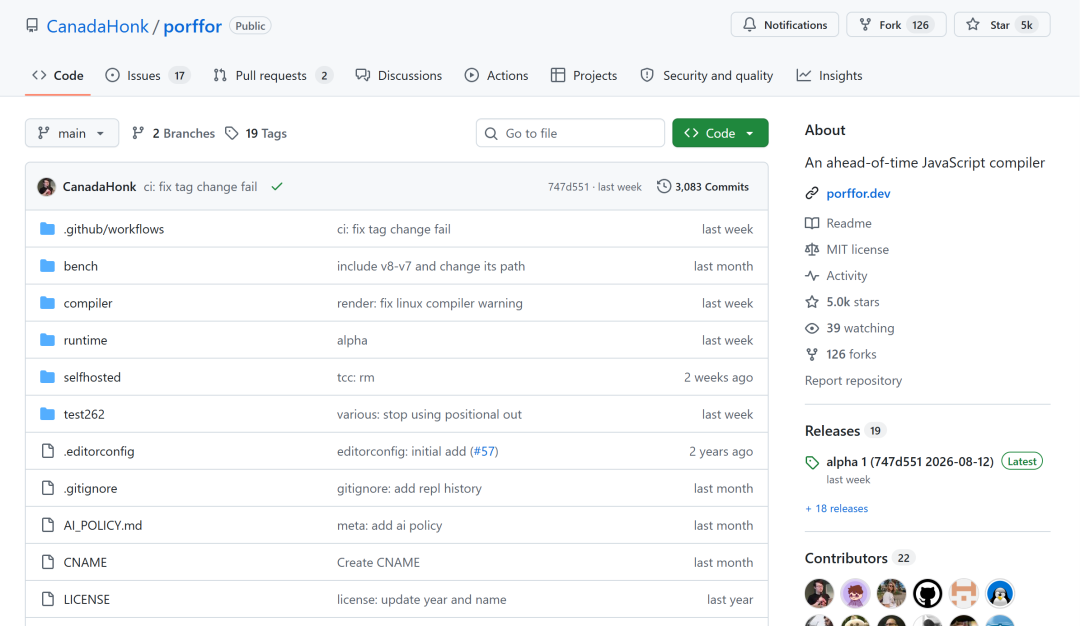
Task: Open the alpha 1 latest release
Action: (x=909, y=462)
